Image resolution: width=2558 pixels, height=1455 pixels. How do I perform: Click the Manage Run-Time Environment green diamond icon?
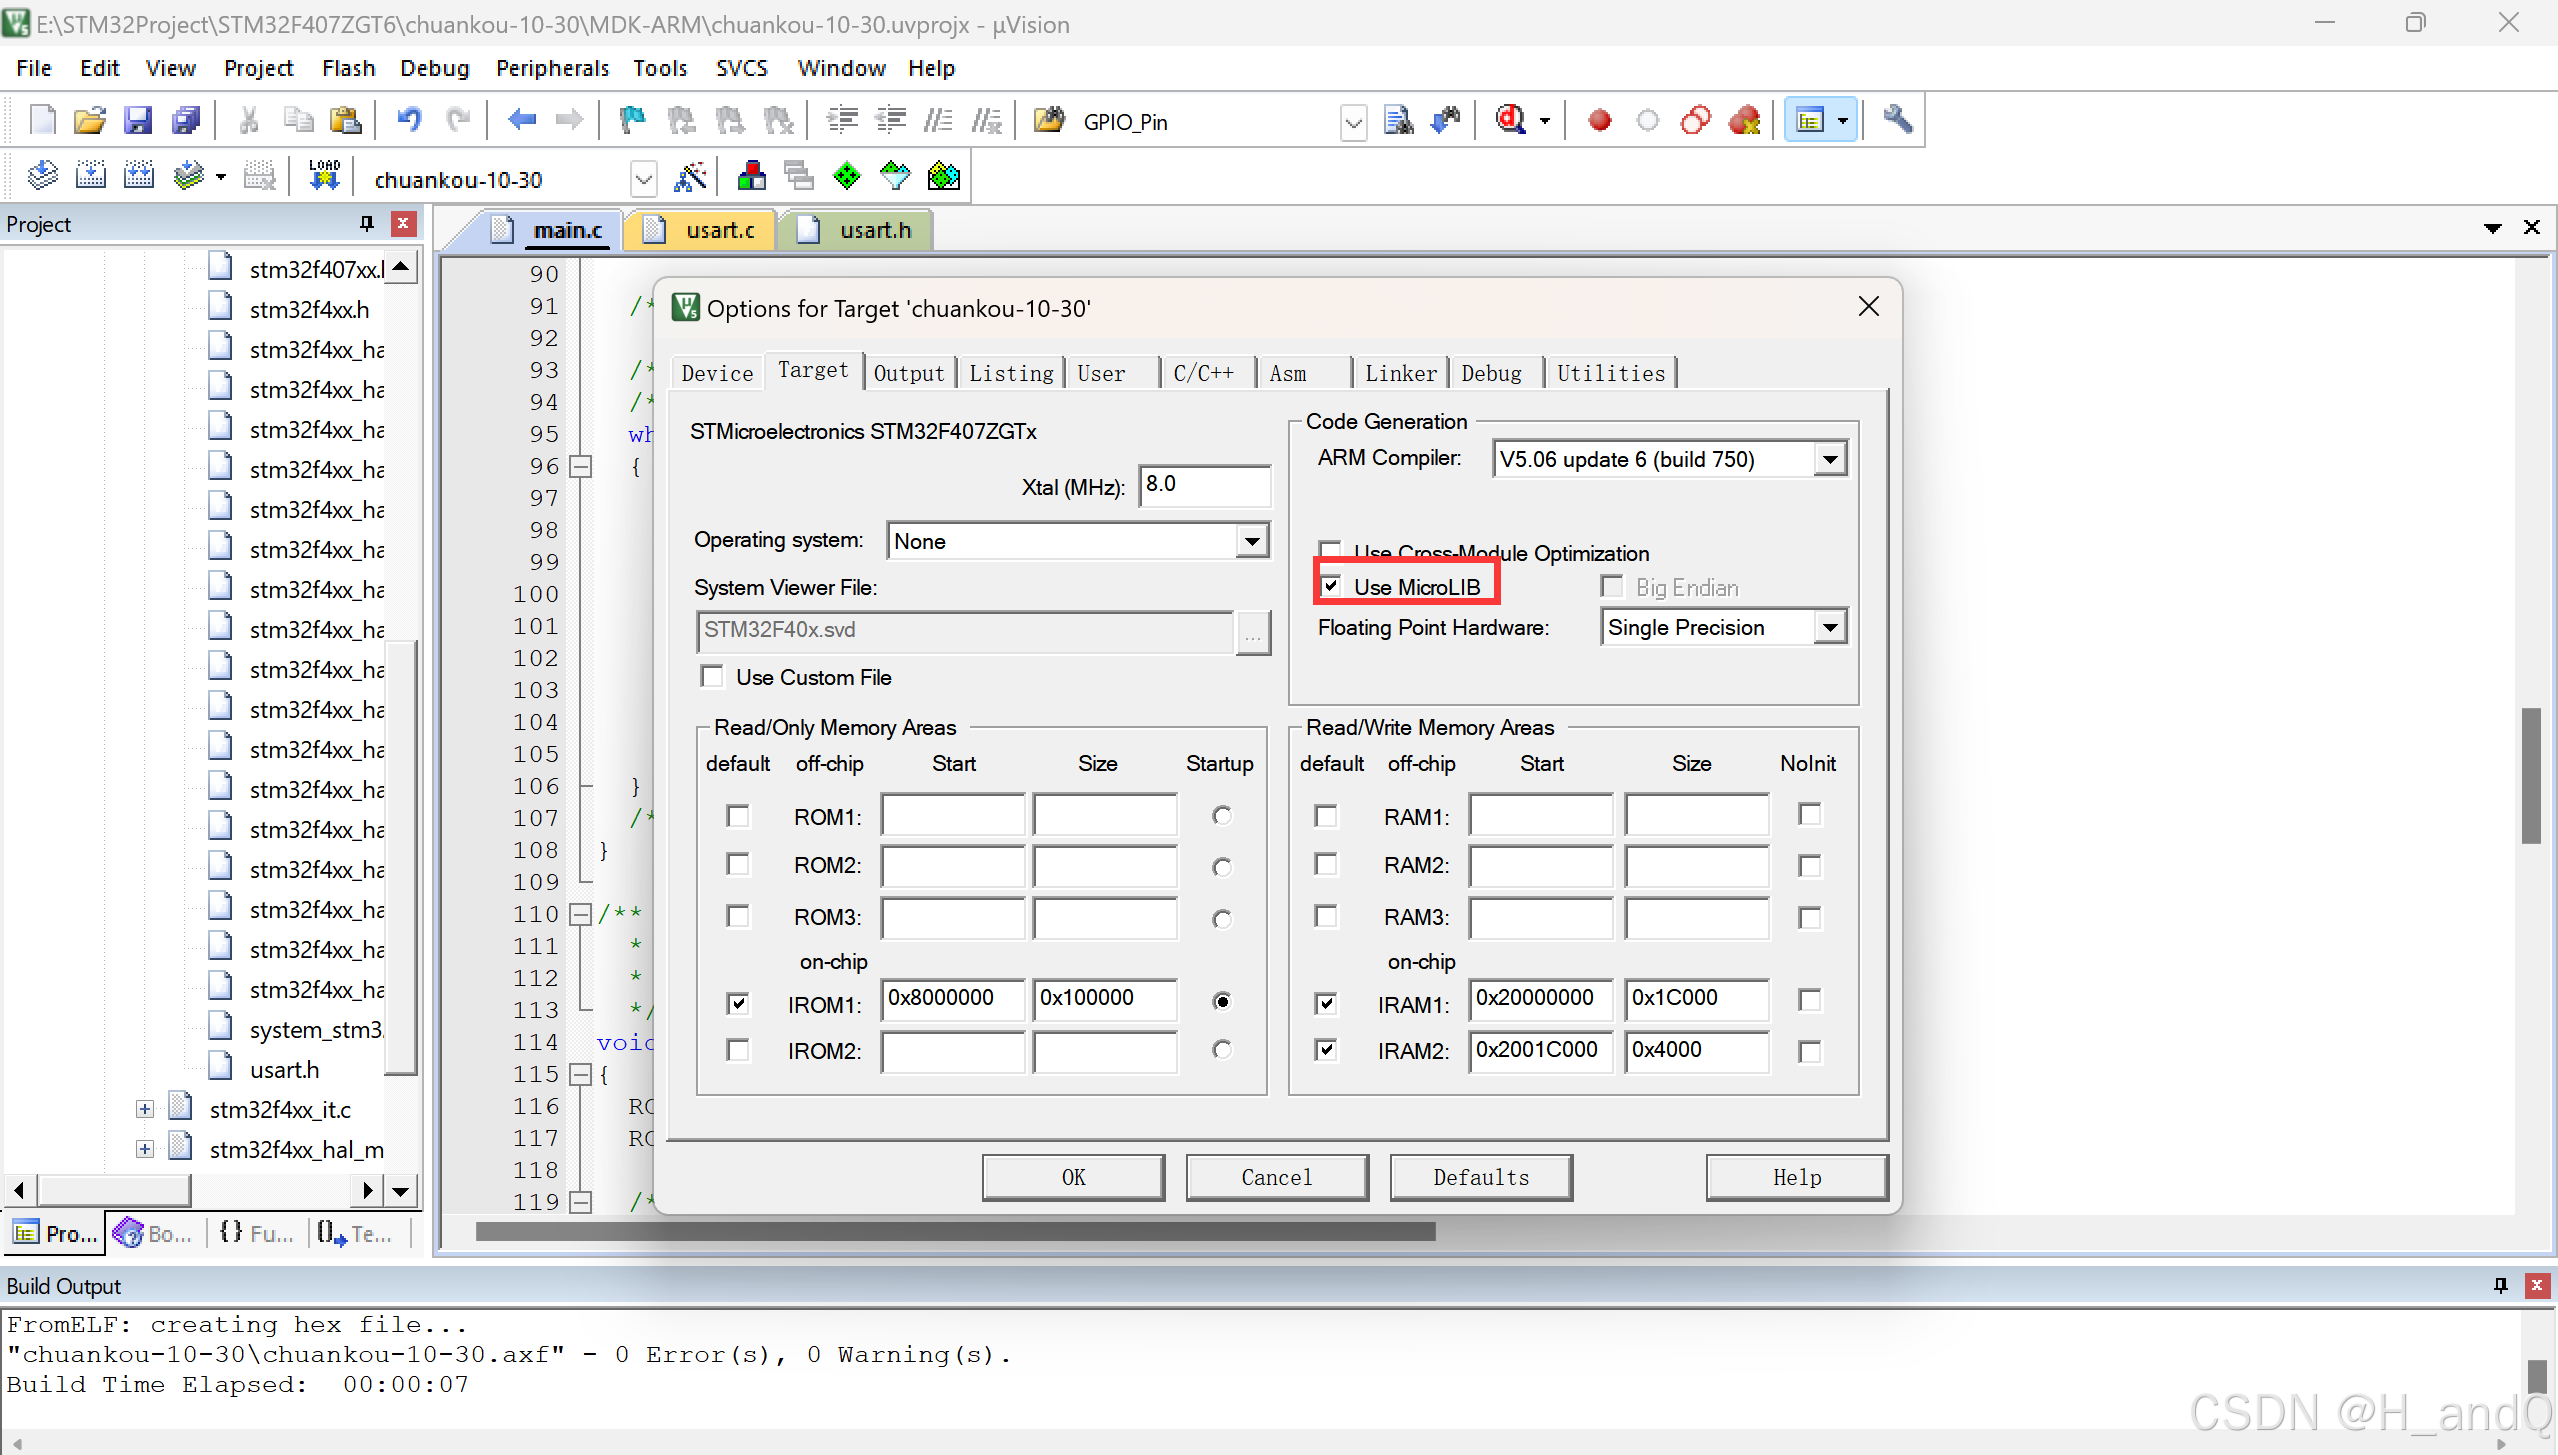pos(846,177)
